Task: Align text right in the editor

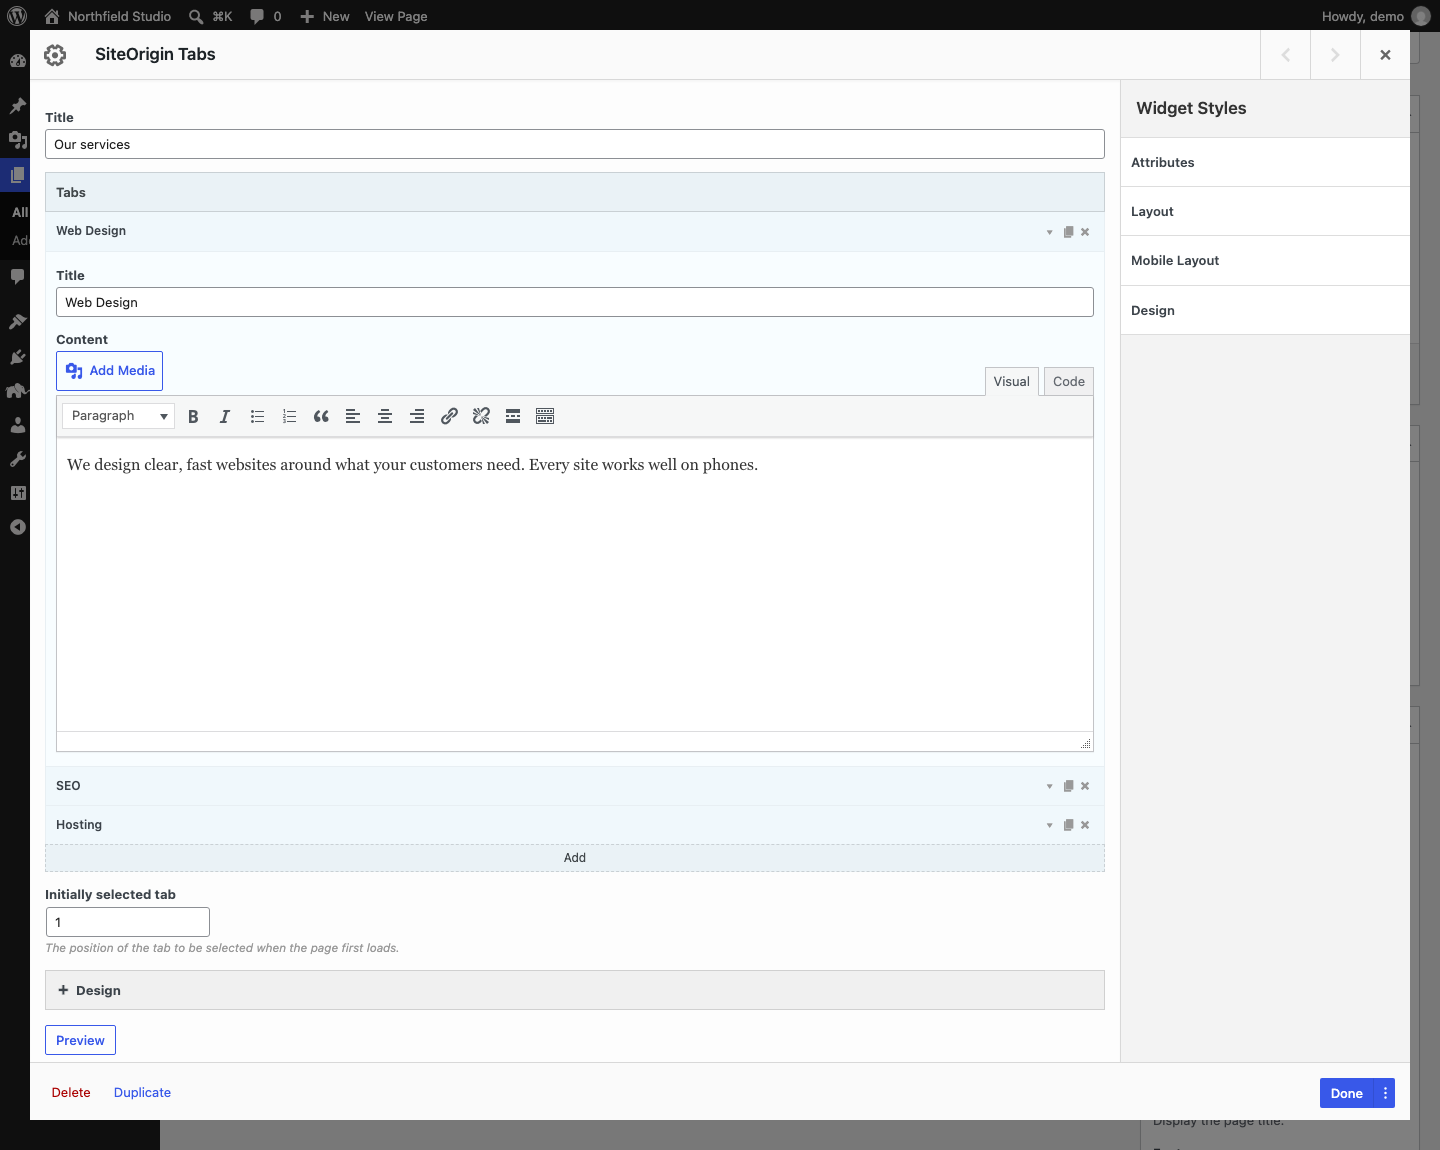Action: pyautogui.click(x=417, y=416)
